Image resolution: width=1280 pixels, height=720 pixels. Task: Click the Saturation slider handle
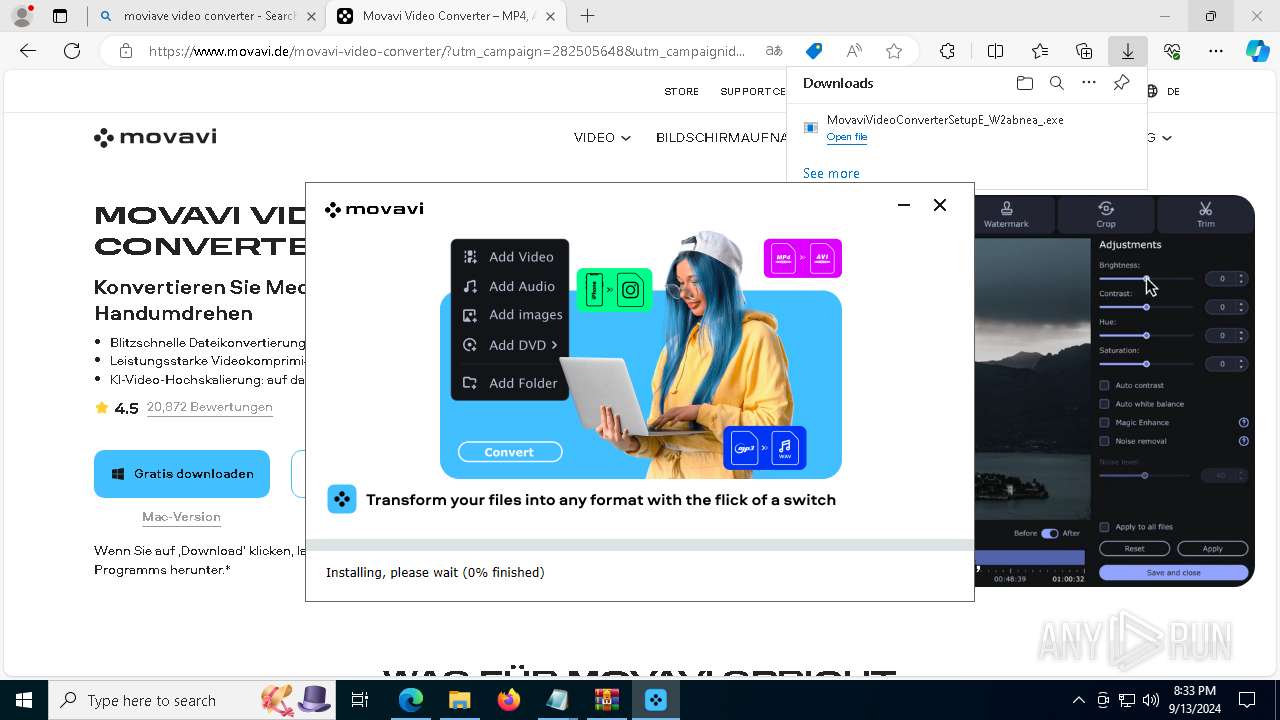pos(1146,364)
